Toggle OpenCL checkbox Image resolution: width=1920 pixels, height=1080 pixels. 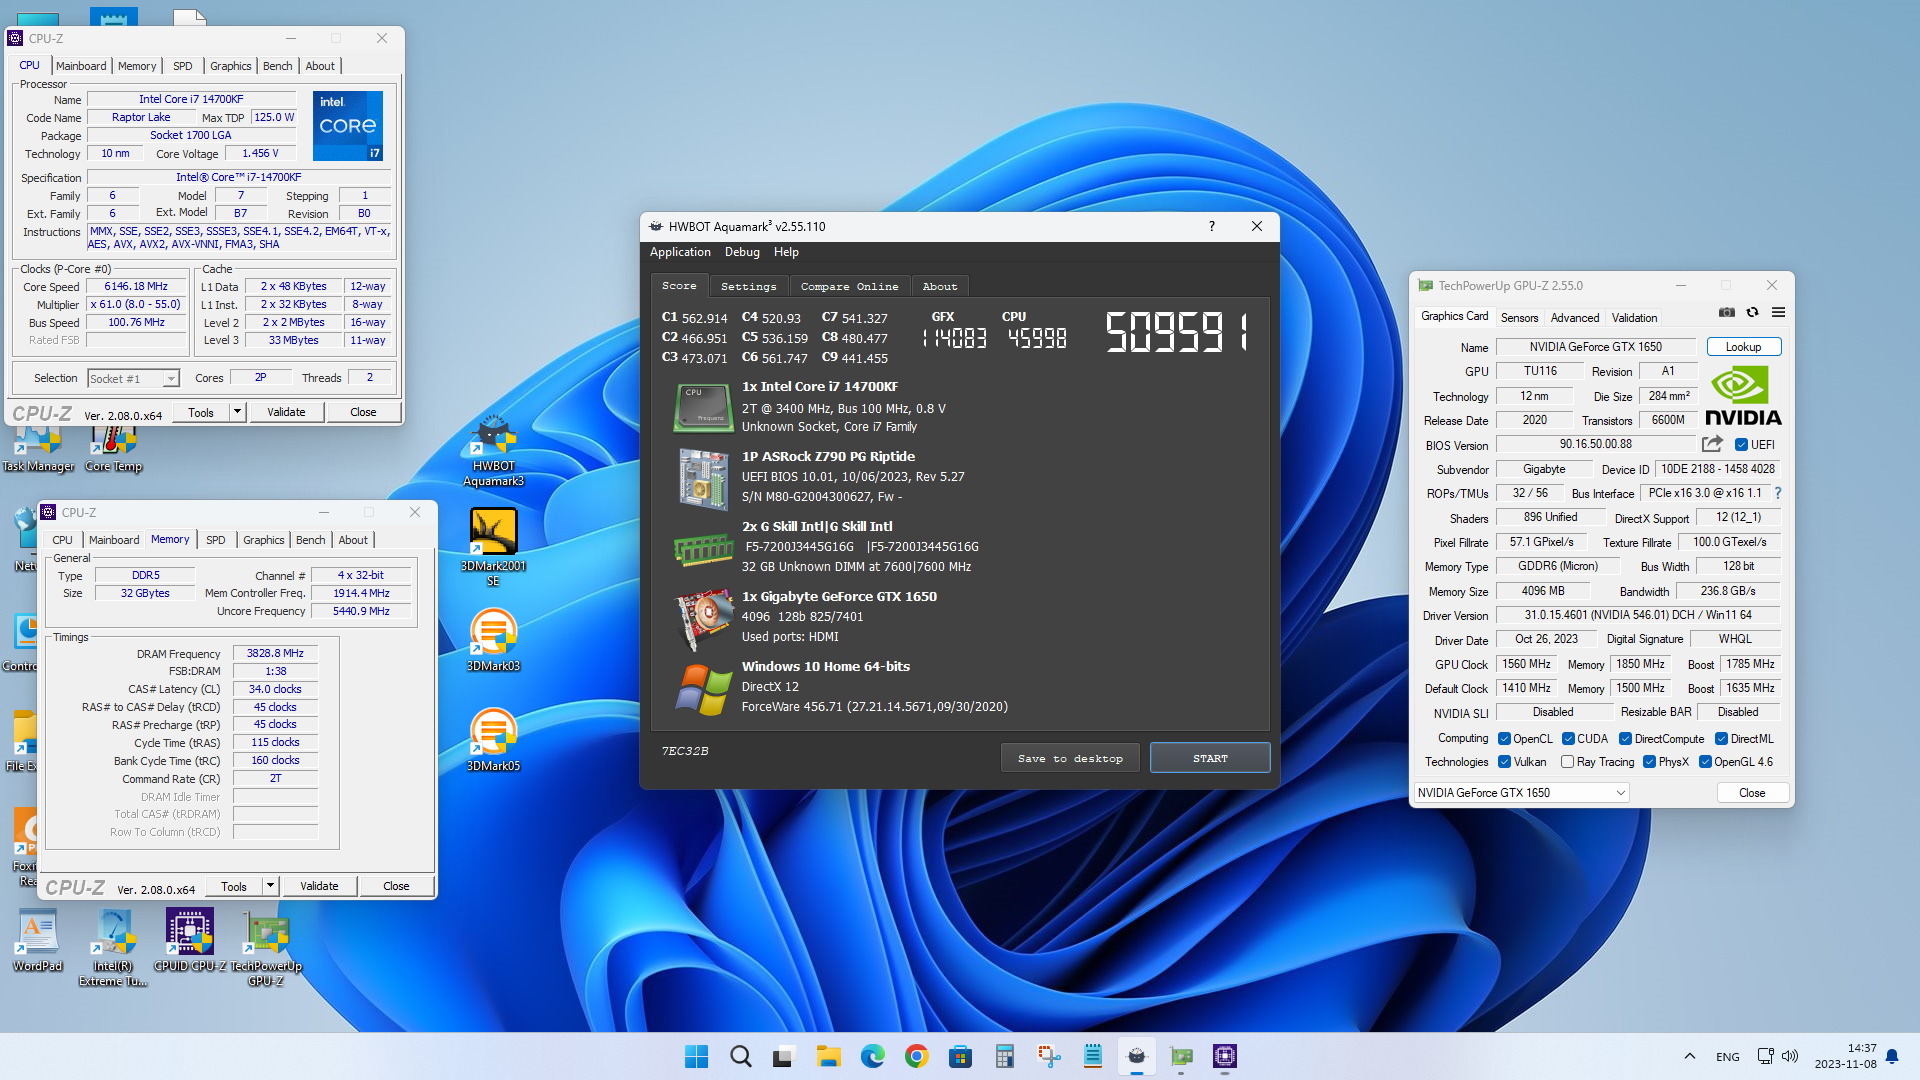point(1504,739)
